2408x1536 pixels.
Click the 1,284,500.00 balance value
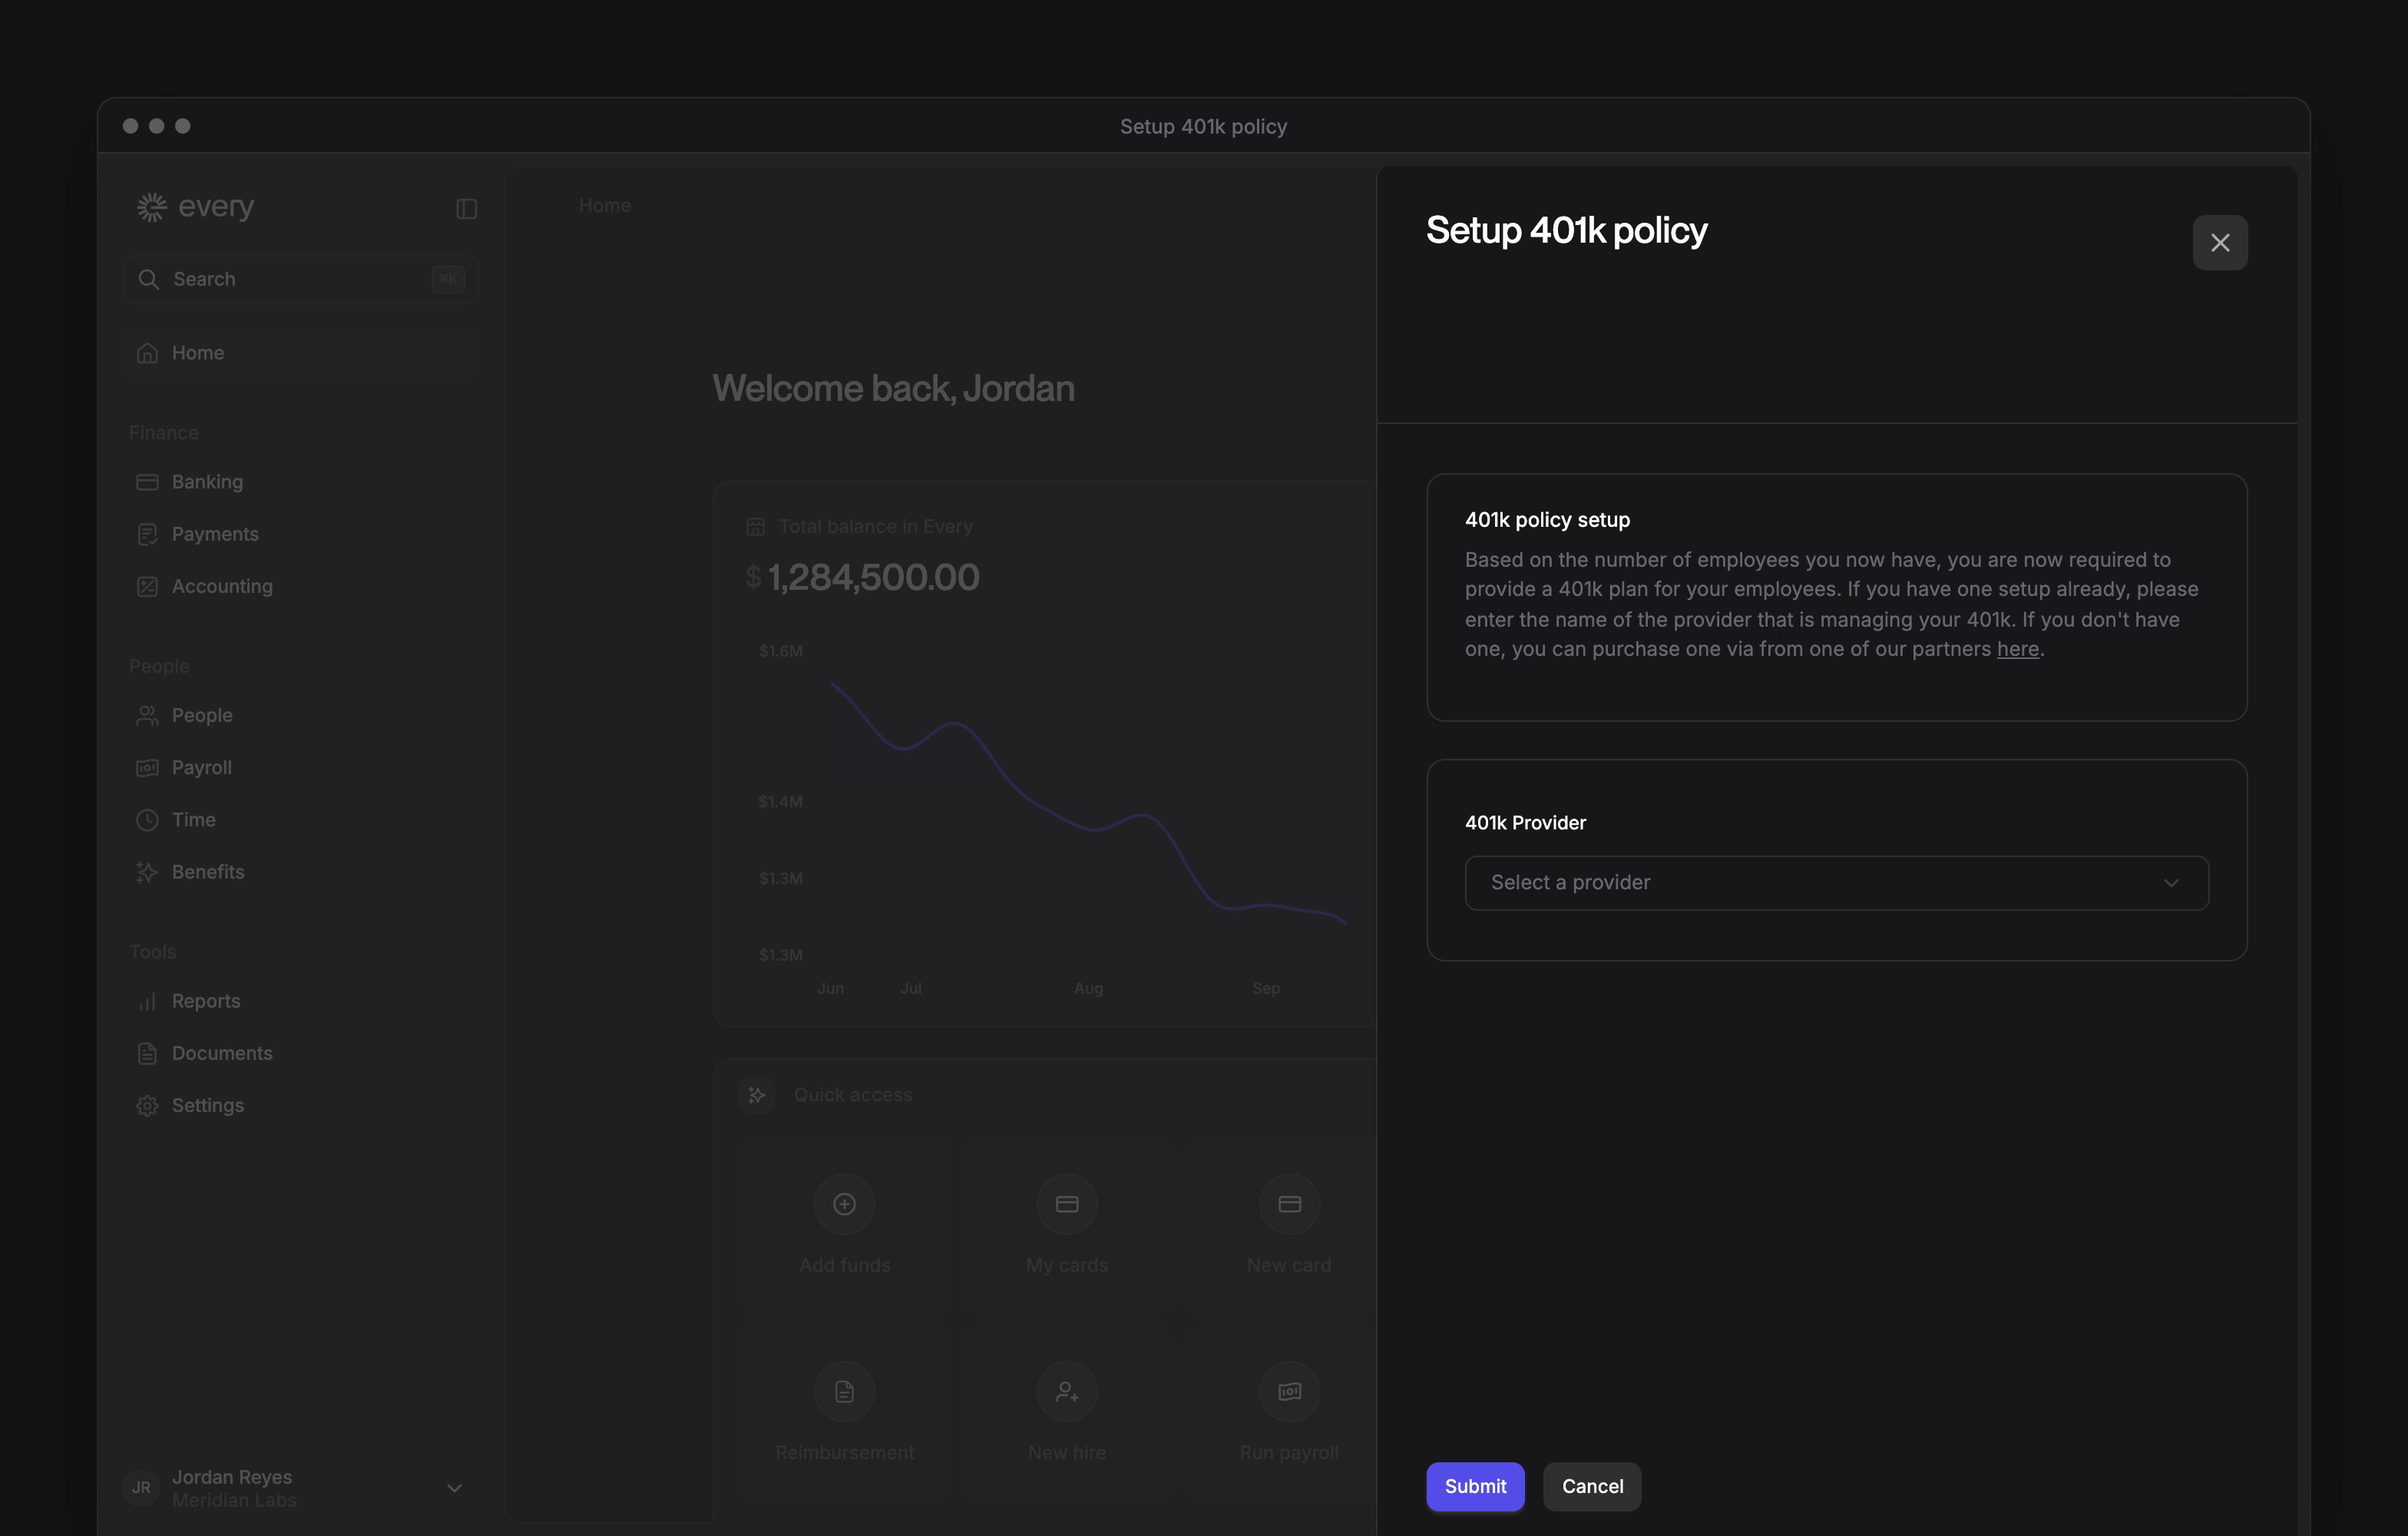pyautogui.click(x=873, y=577)
